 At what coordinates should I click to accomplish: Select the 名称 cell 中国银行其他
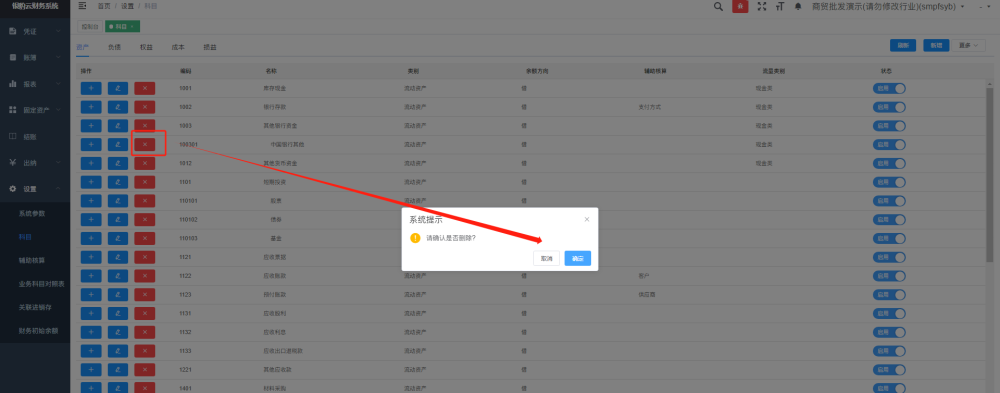click(x=287, y=145)
